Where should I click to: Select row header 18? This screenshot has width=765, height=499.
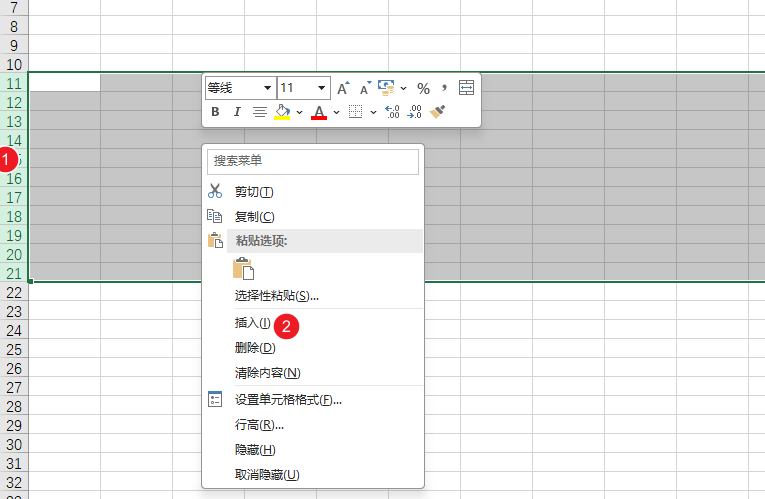click(x=14, y=216)
